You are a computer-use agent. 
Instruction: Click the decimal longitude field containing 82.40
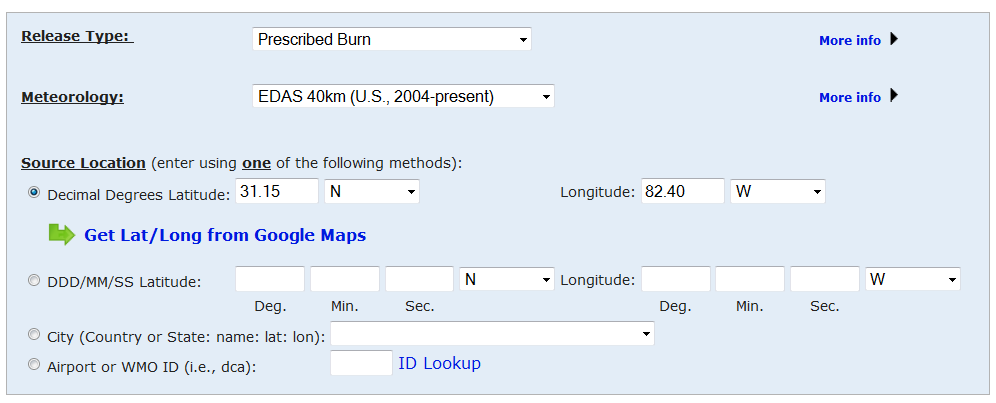tap(683, 191)
